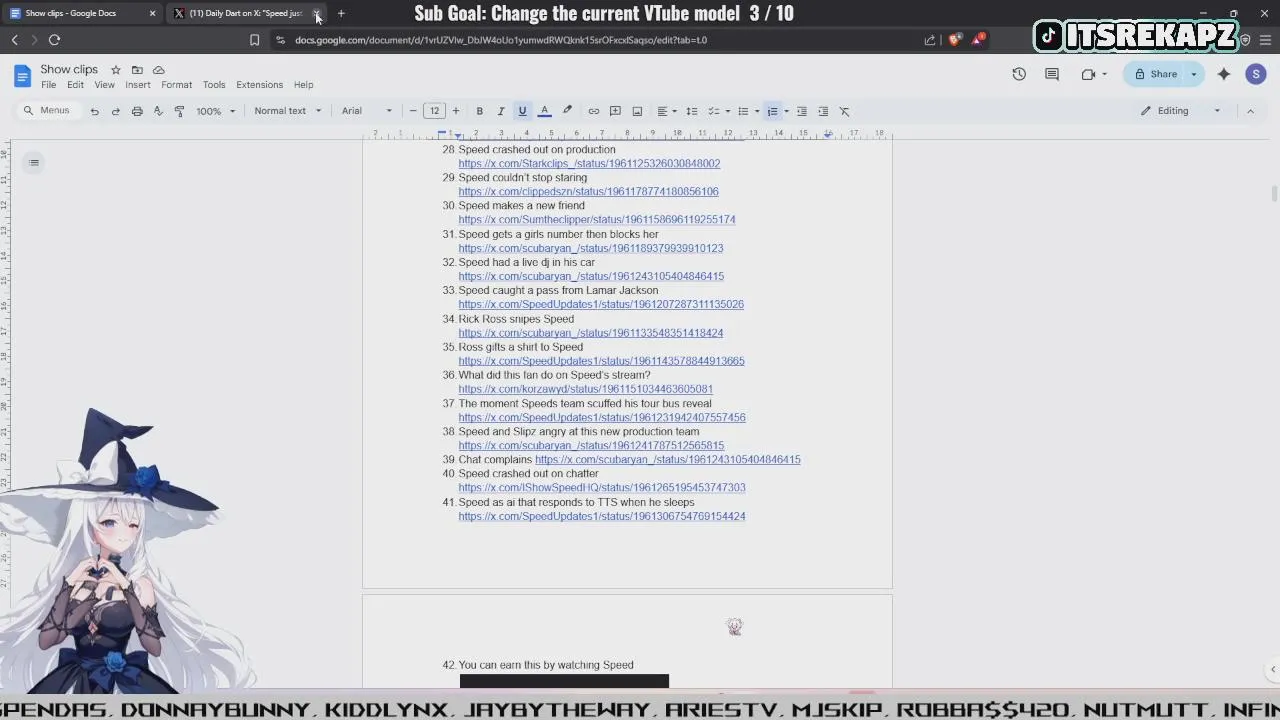
Task: Increase font size with plus button
Action: point(456,111)
